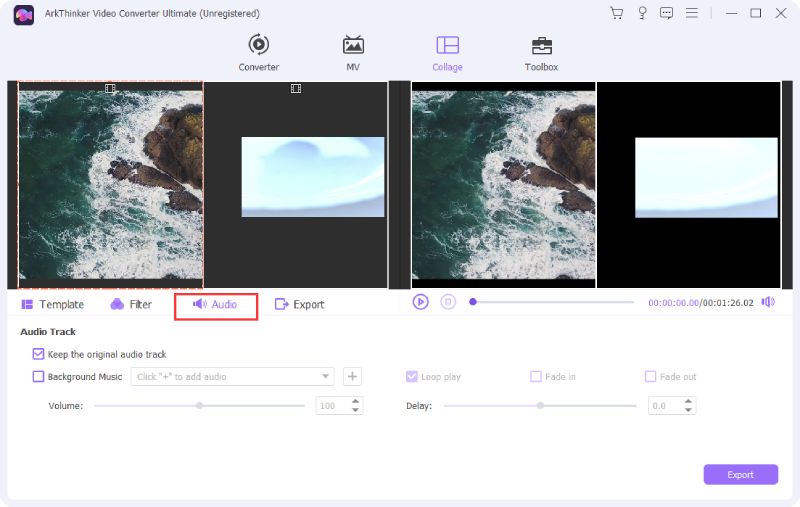Screen dimensions: 800x507
Task: Toggle the Loop play checkbox
Action: pos(412,376)
